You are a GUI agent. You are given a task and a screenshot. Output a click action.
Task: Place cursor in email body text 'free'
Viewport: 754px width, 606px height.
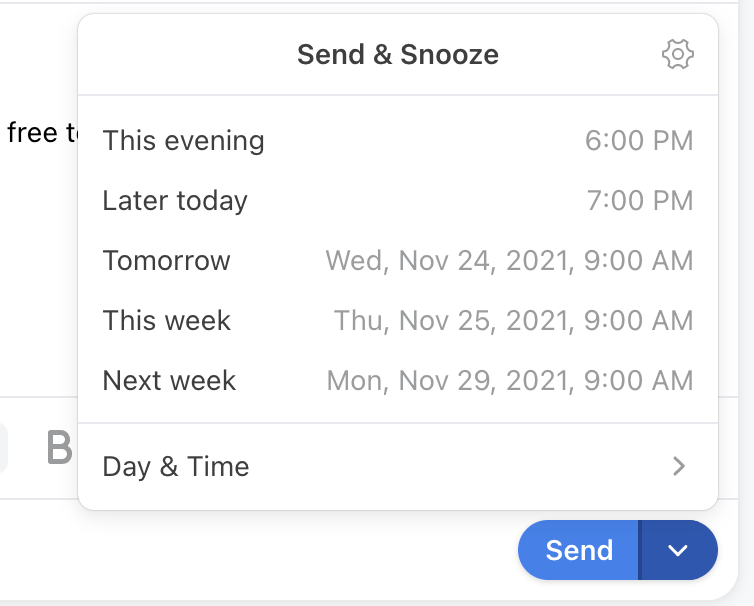32,132
